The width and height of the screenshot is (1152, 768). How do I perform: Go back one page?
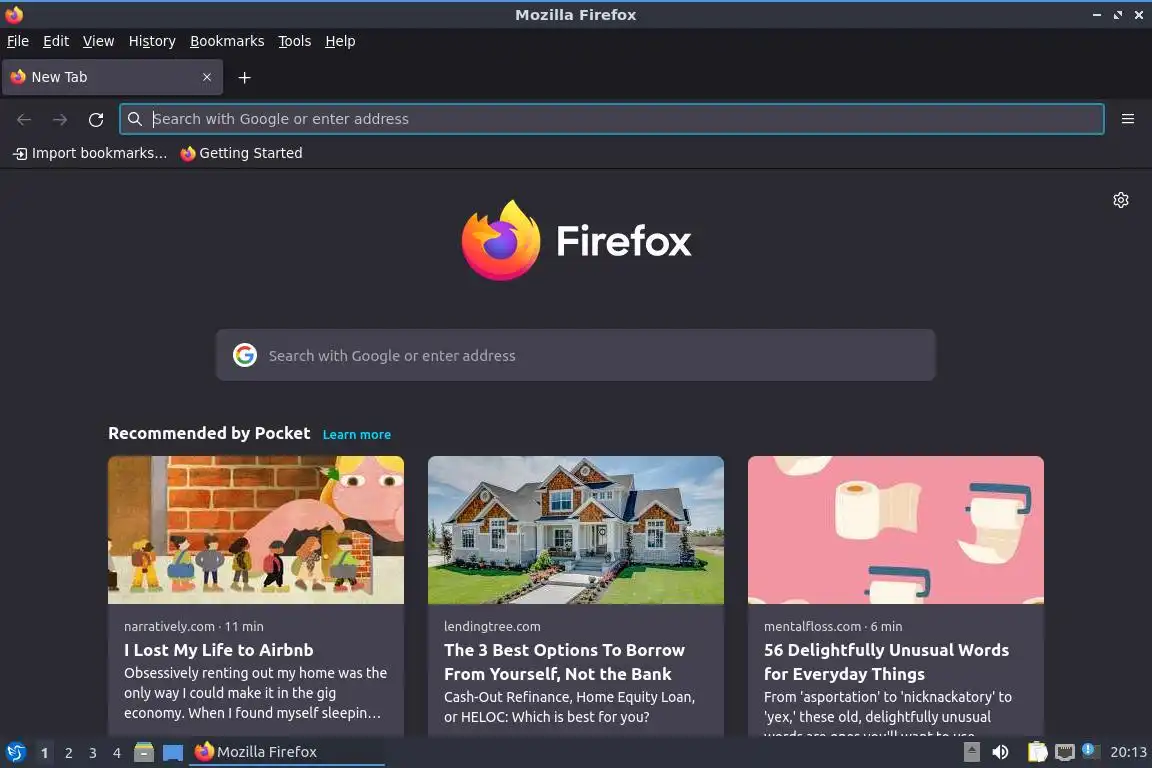[24, 119]
